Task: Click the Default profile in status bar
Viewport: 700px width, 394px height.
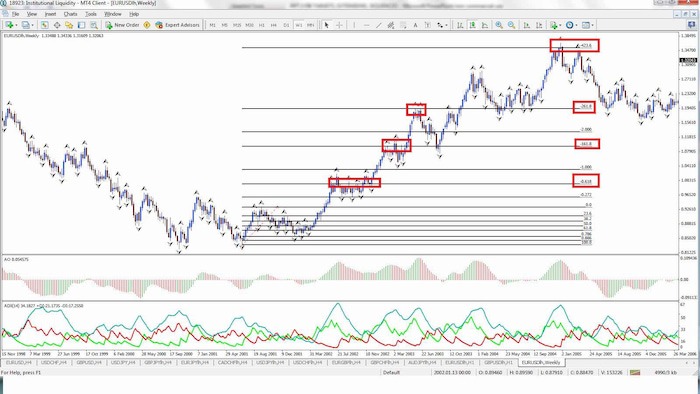Action: [x=391, y=372]
